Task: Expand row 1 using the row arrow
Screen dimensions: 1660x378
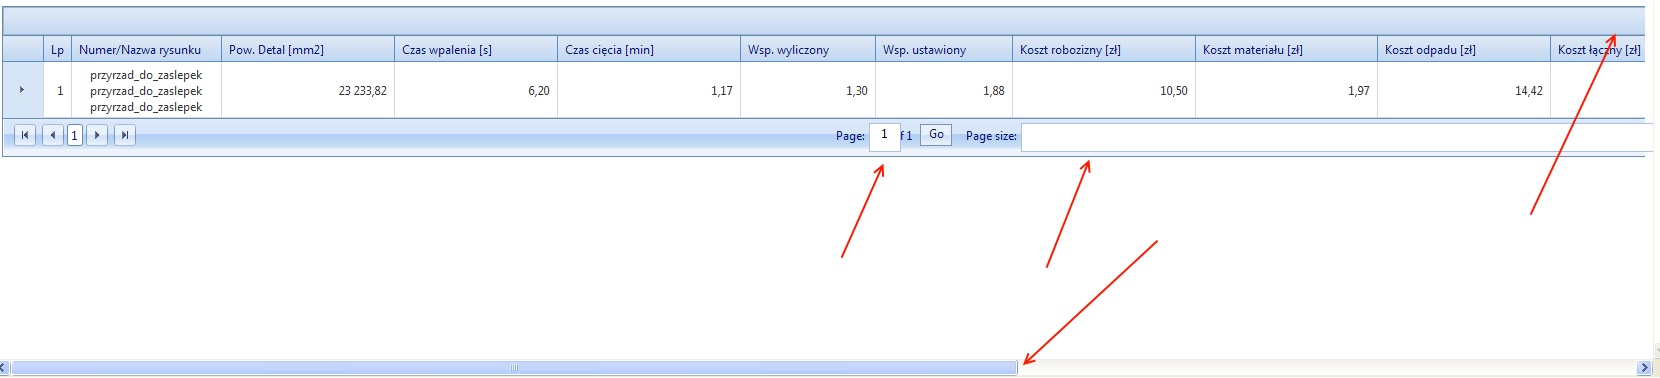Action: pyautogui.click(x=22, y=90)
